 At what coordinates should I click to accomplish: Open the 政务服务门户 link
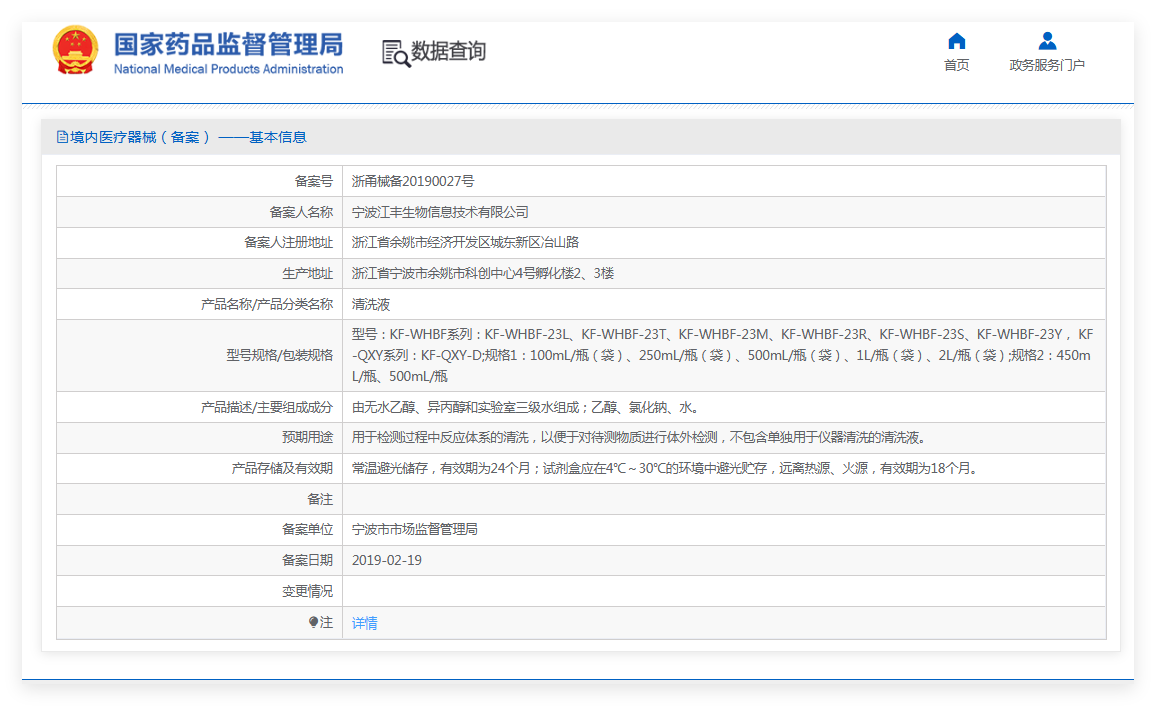(1047, 65)
